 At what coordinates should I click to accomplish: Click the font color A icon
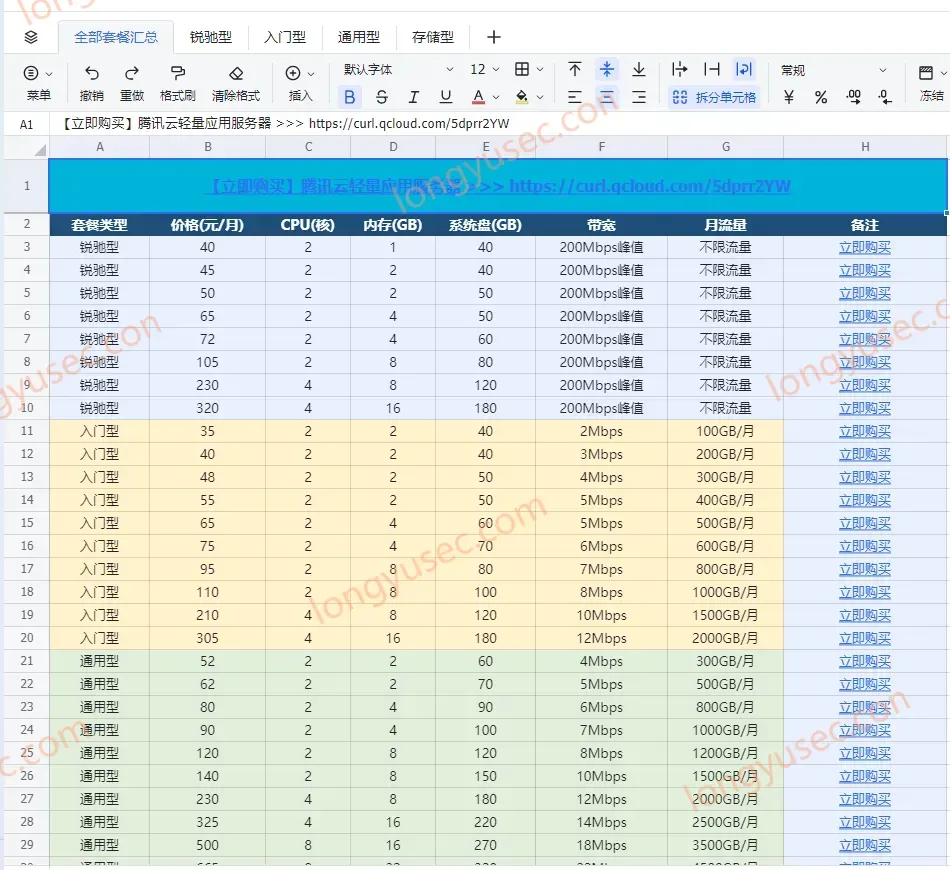tap(478, 97)
